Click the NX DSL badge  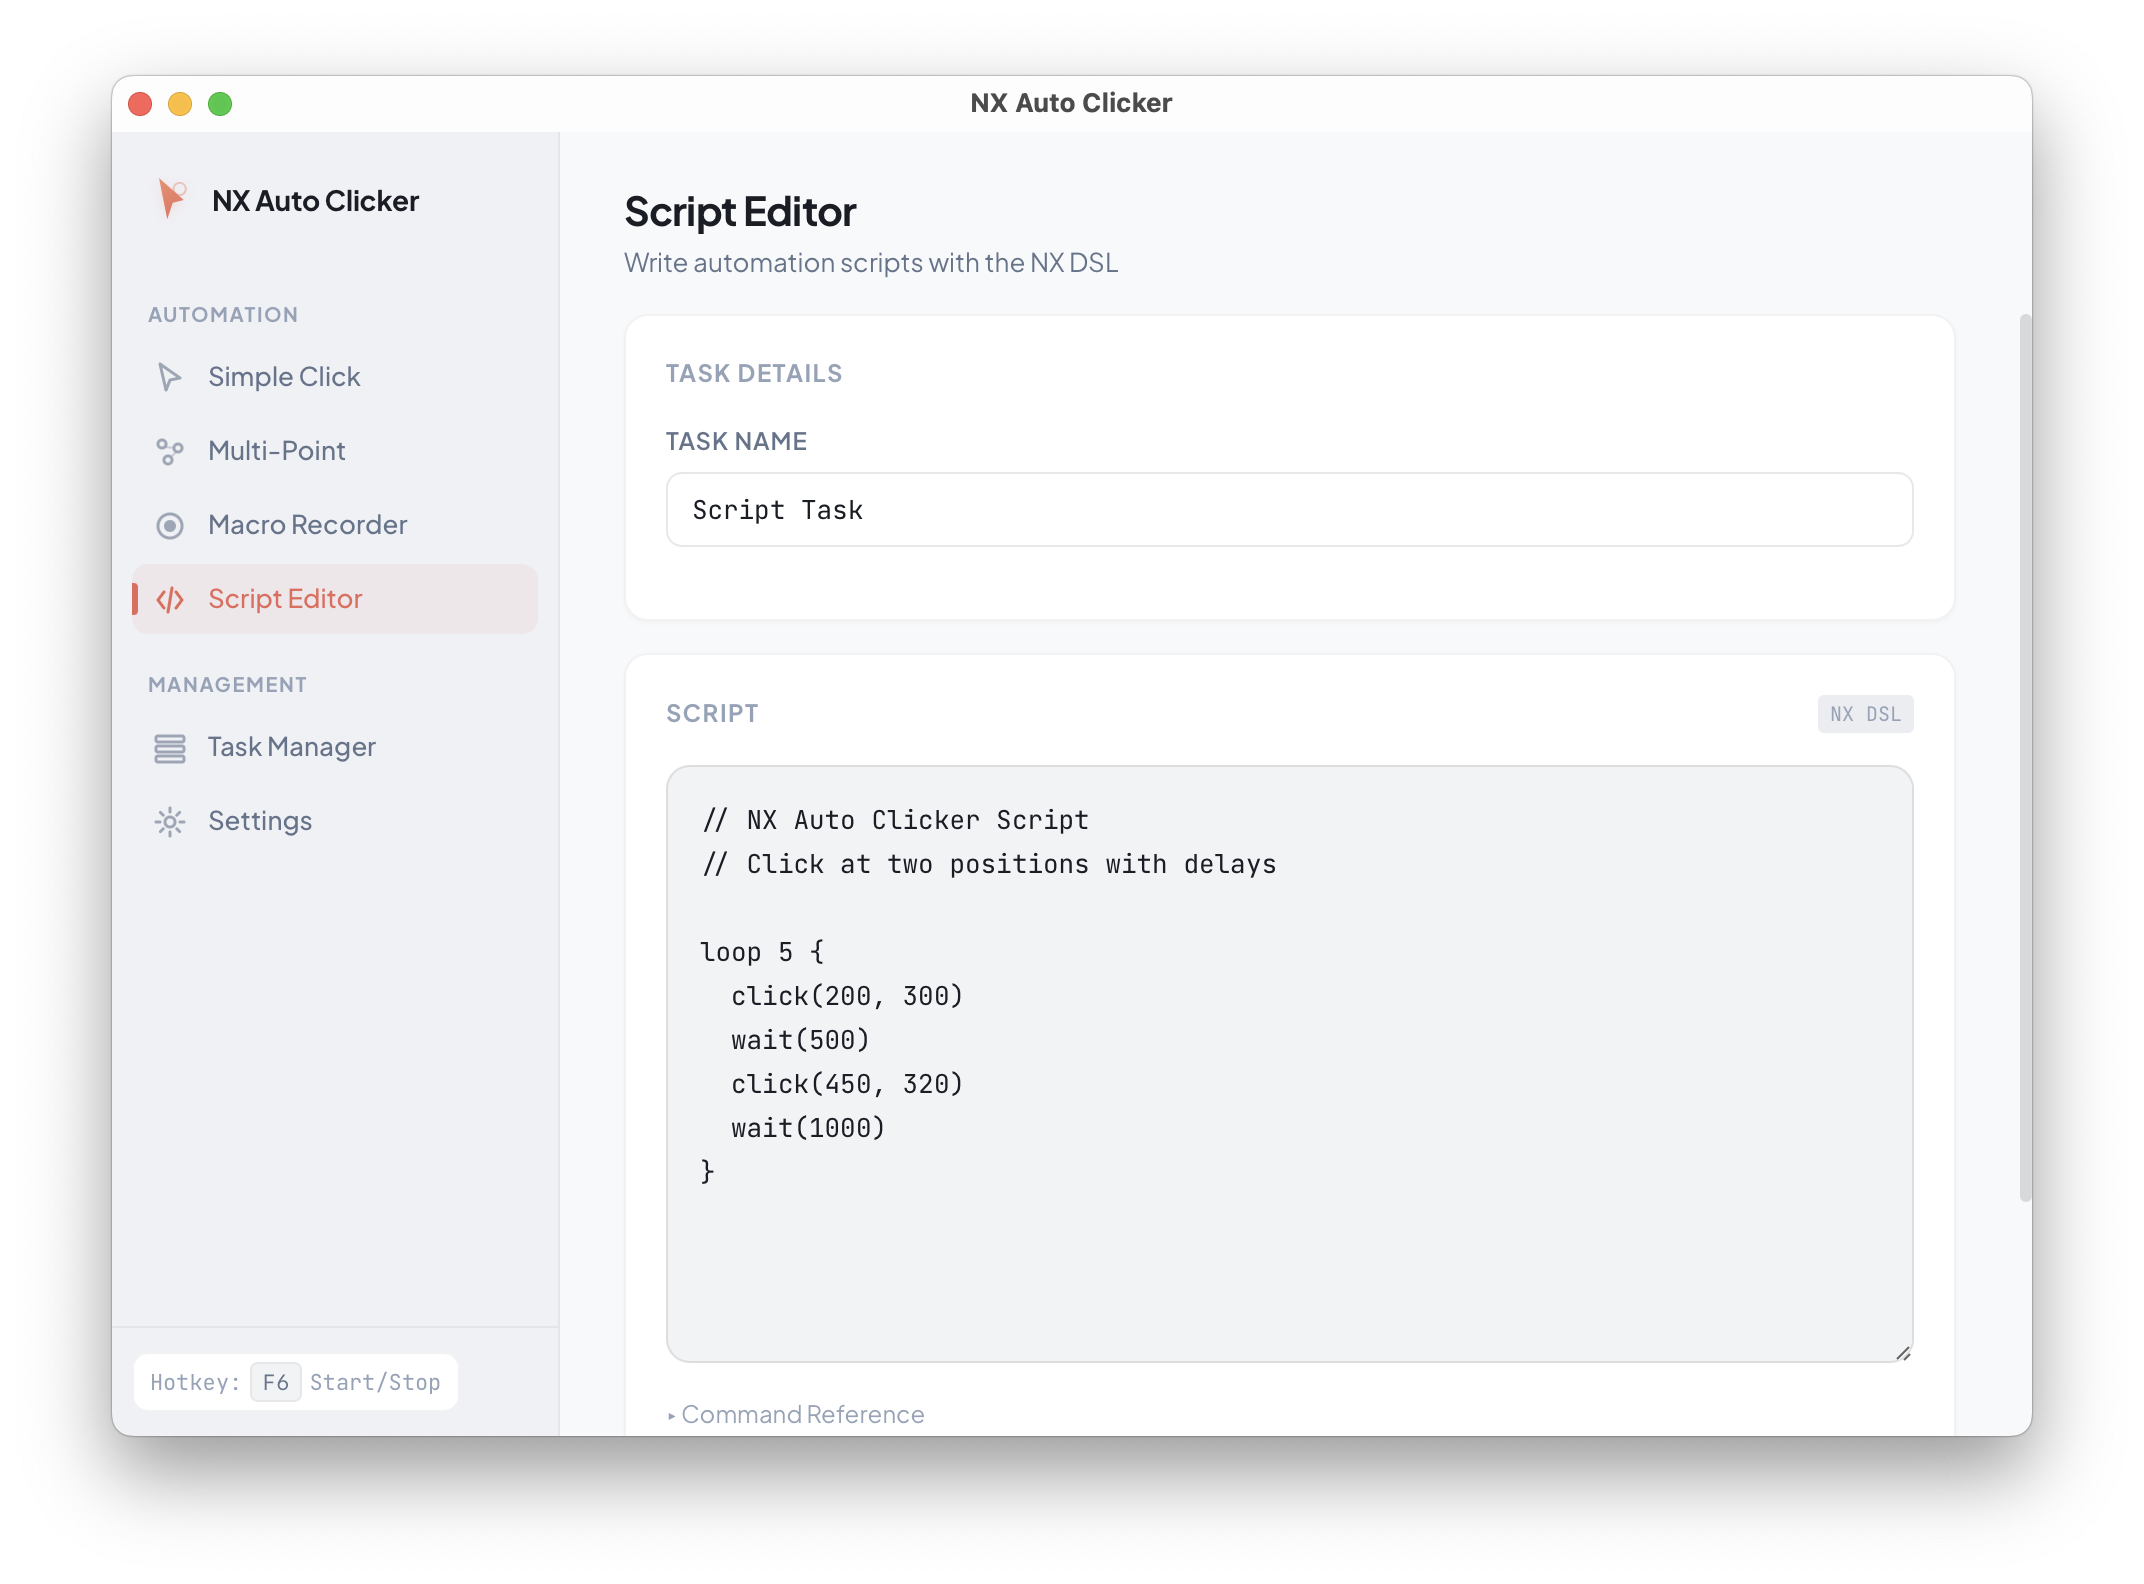pos(1864,714)
